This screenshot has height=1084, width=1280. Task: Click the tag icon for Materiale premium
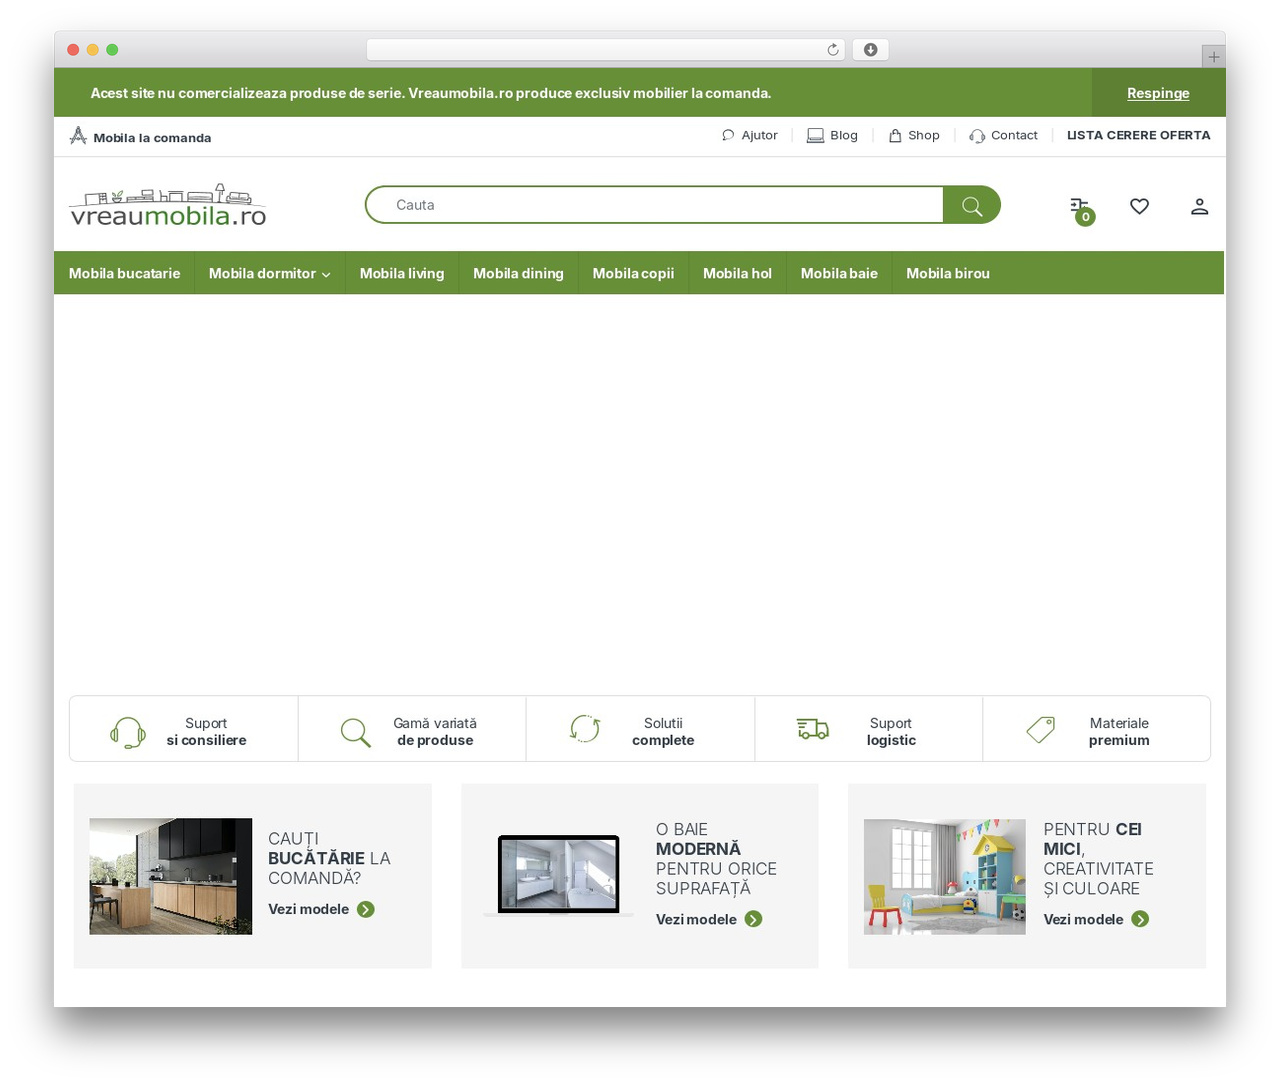click(x=1040, y=729)
